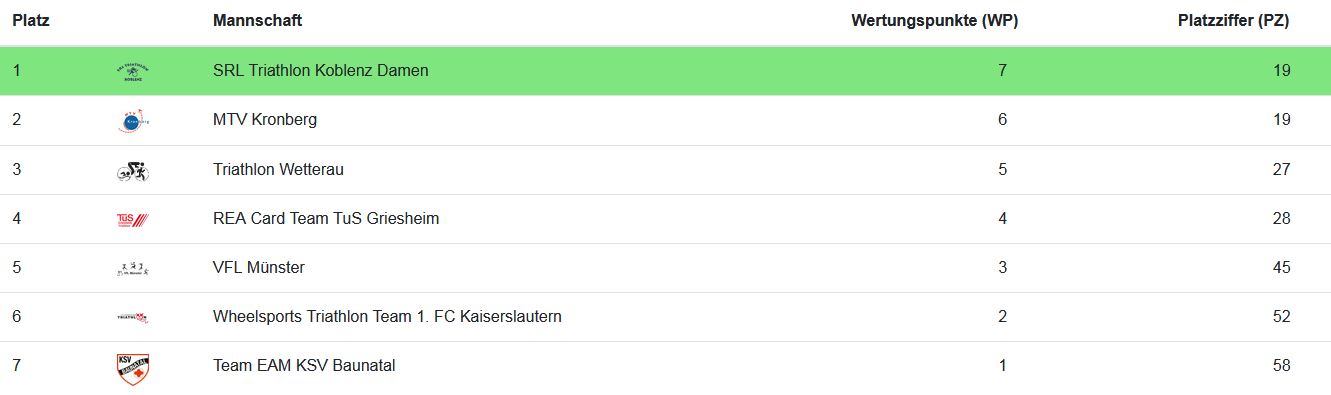Click the TuS Griesheim red logo

click(x=132, y=219)
